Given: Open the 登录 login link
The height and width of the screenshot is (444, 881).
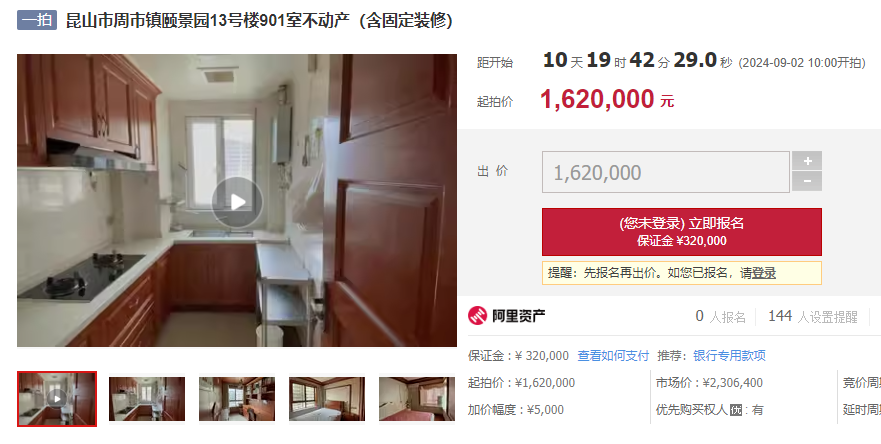Looking at the screenshot, I should pyautogui.click(x=764, y=273).
